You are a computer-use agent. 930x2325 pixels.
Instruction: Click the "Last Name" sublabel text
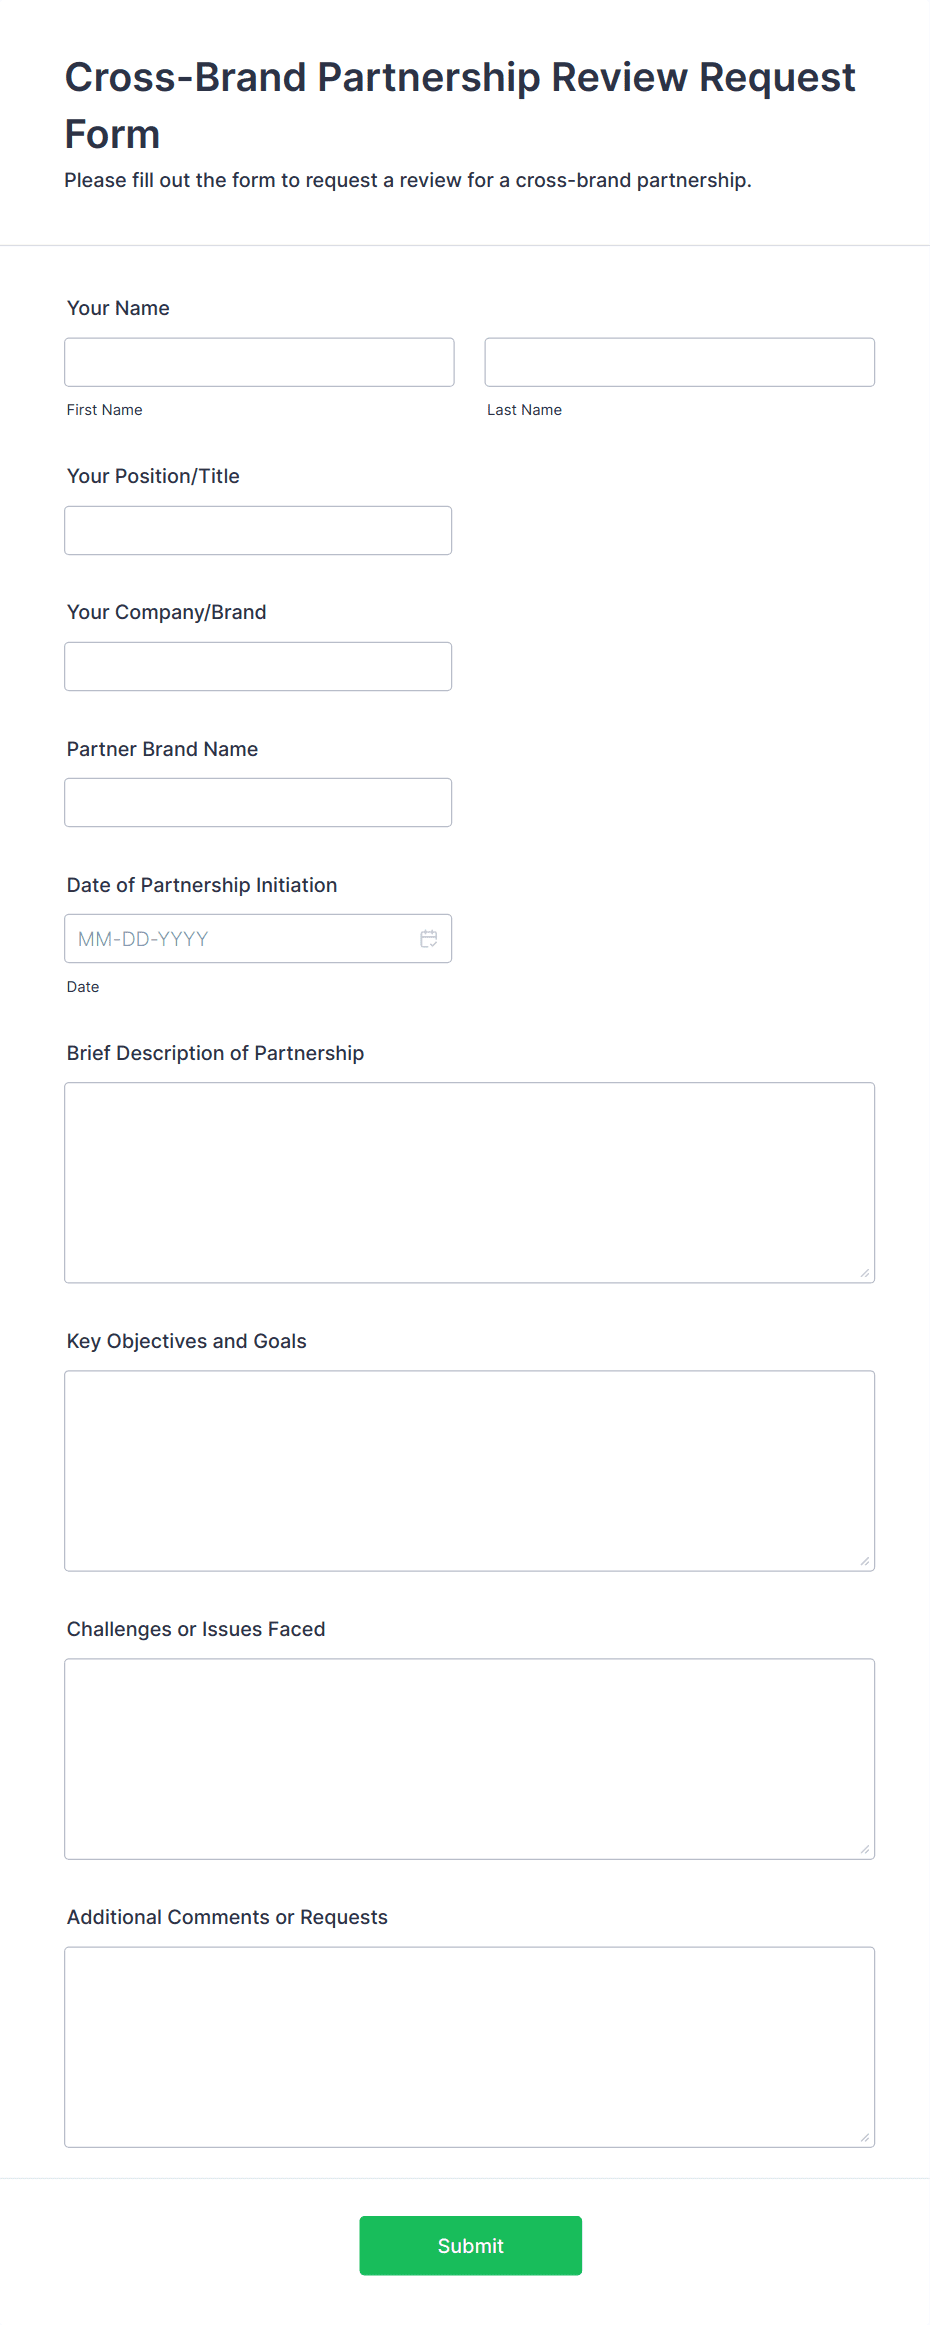pyautogui.click(x=524, y=410)
